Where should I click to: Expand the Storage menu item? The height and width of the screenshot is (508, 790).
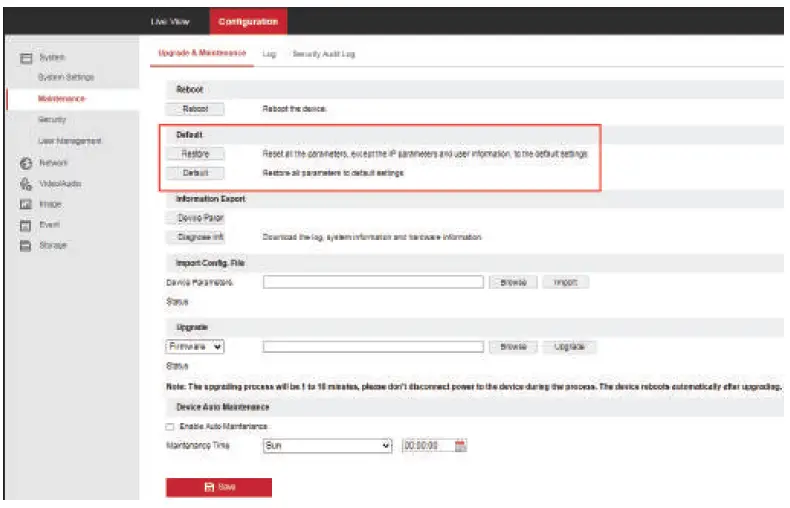[x=53, y=245]
